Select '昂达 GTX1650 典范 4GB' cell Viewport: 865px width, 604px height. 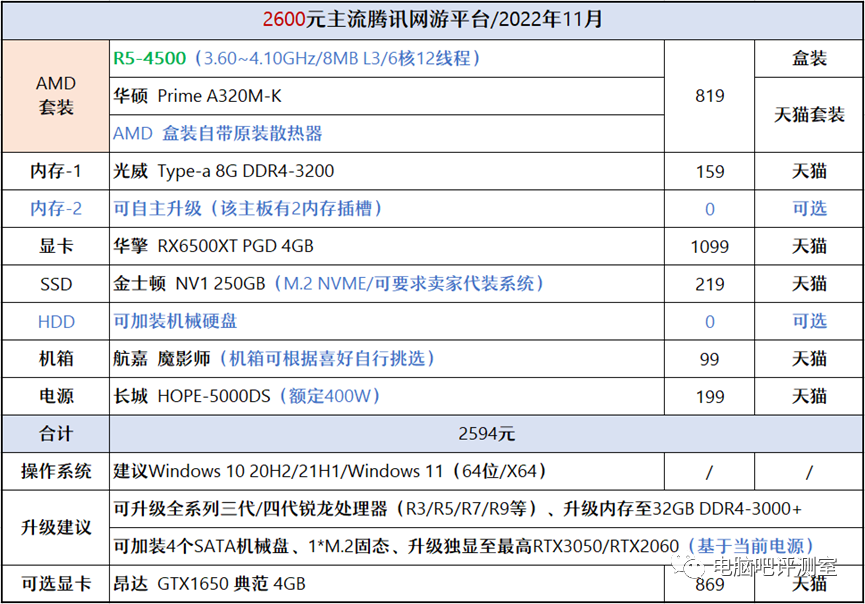tap(386, 584)
